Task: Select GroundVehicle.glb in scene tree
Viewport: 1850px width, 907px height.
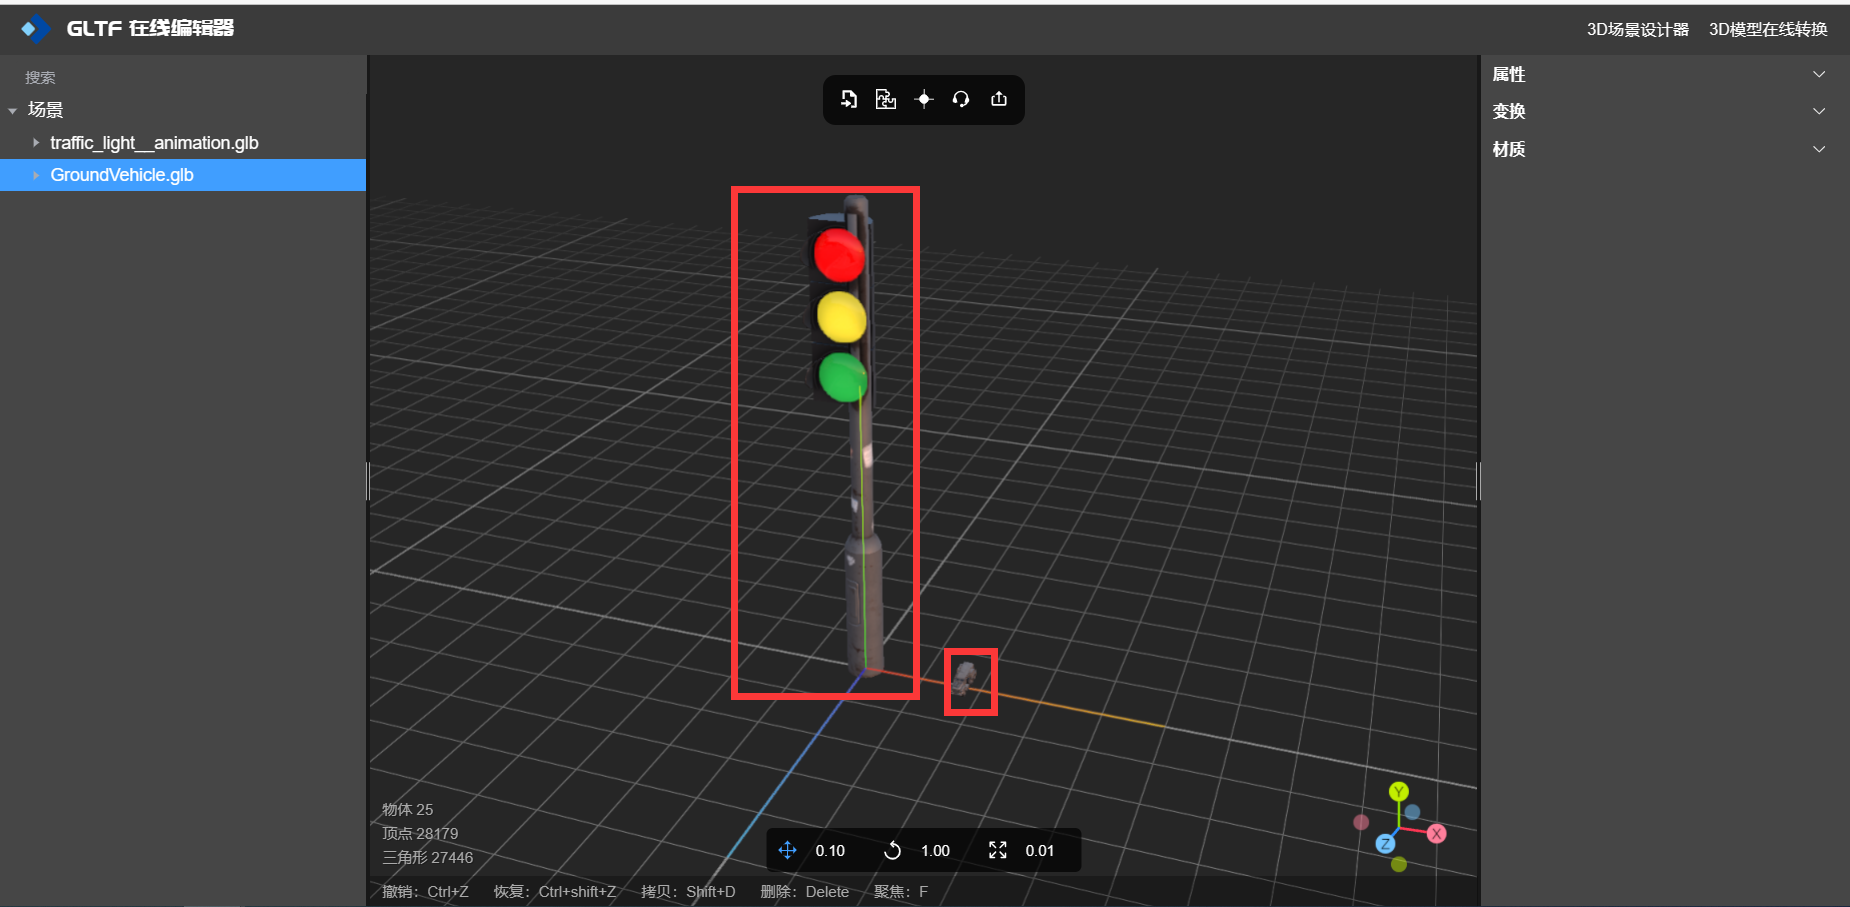Action: (122, 175)
